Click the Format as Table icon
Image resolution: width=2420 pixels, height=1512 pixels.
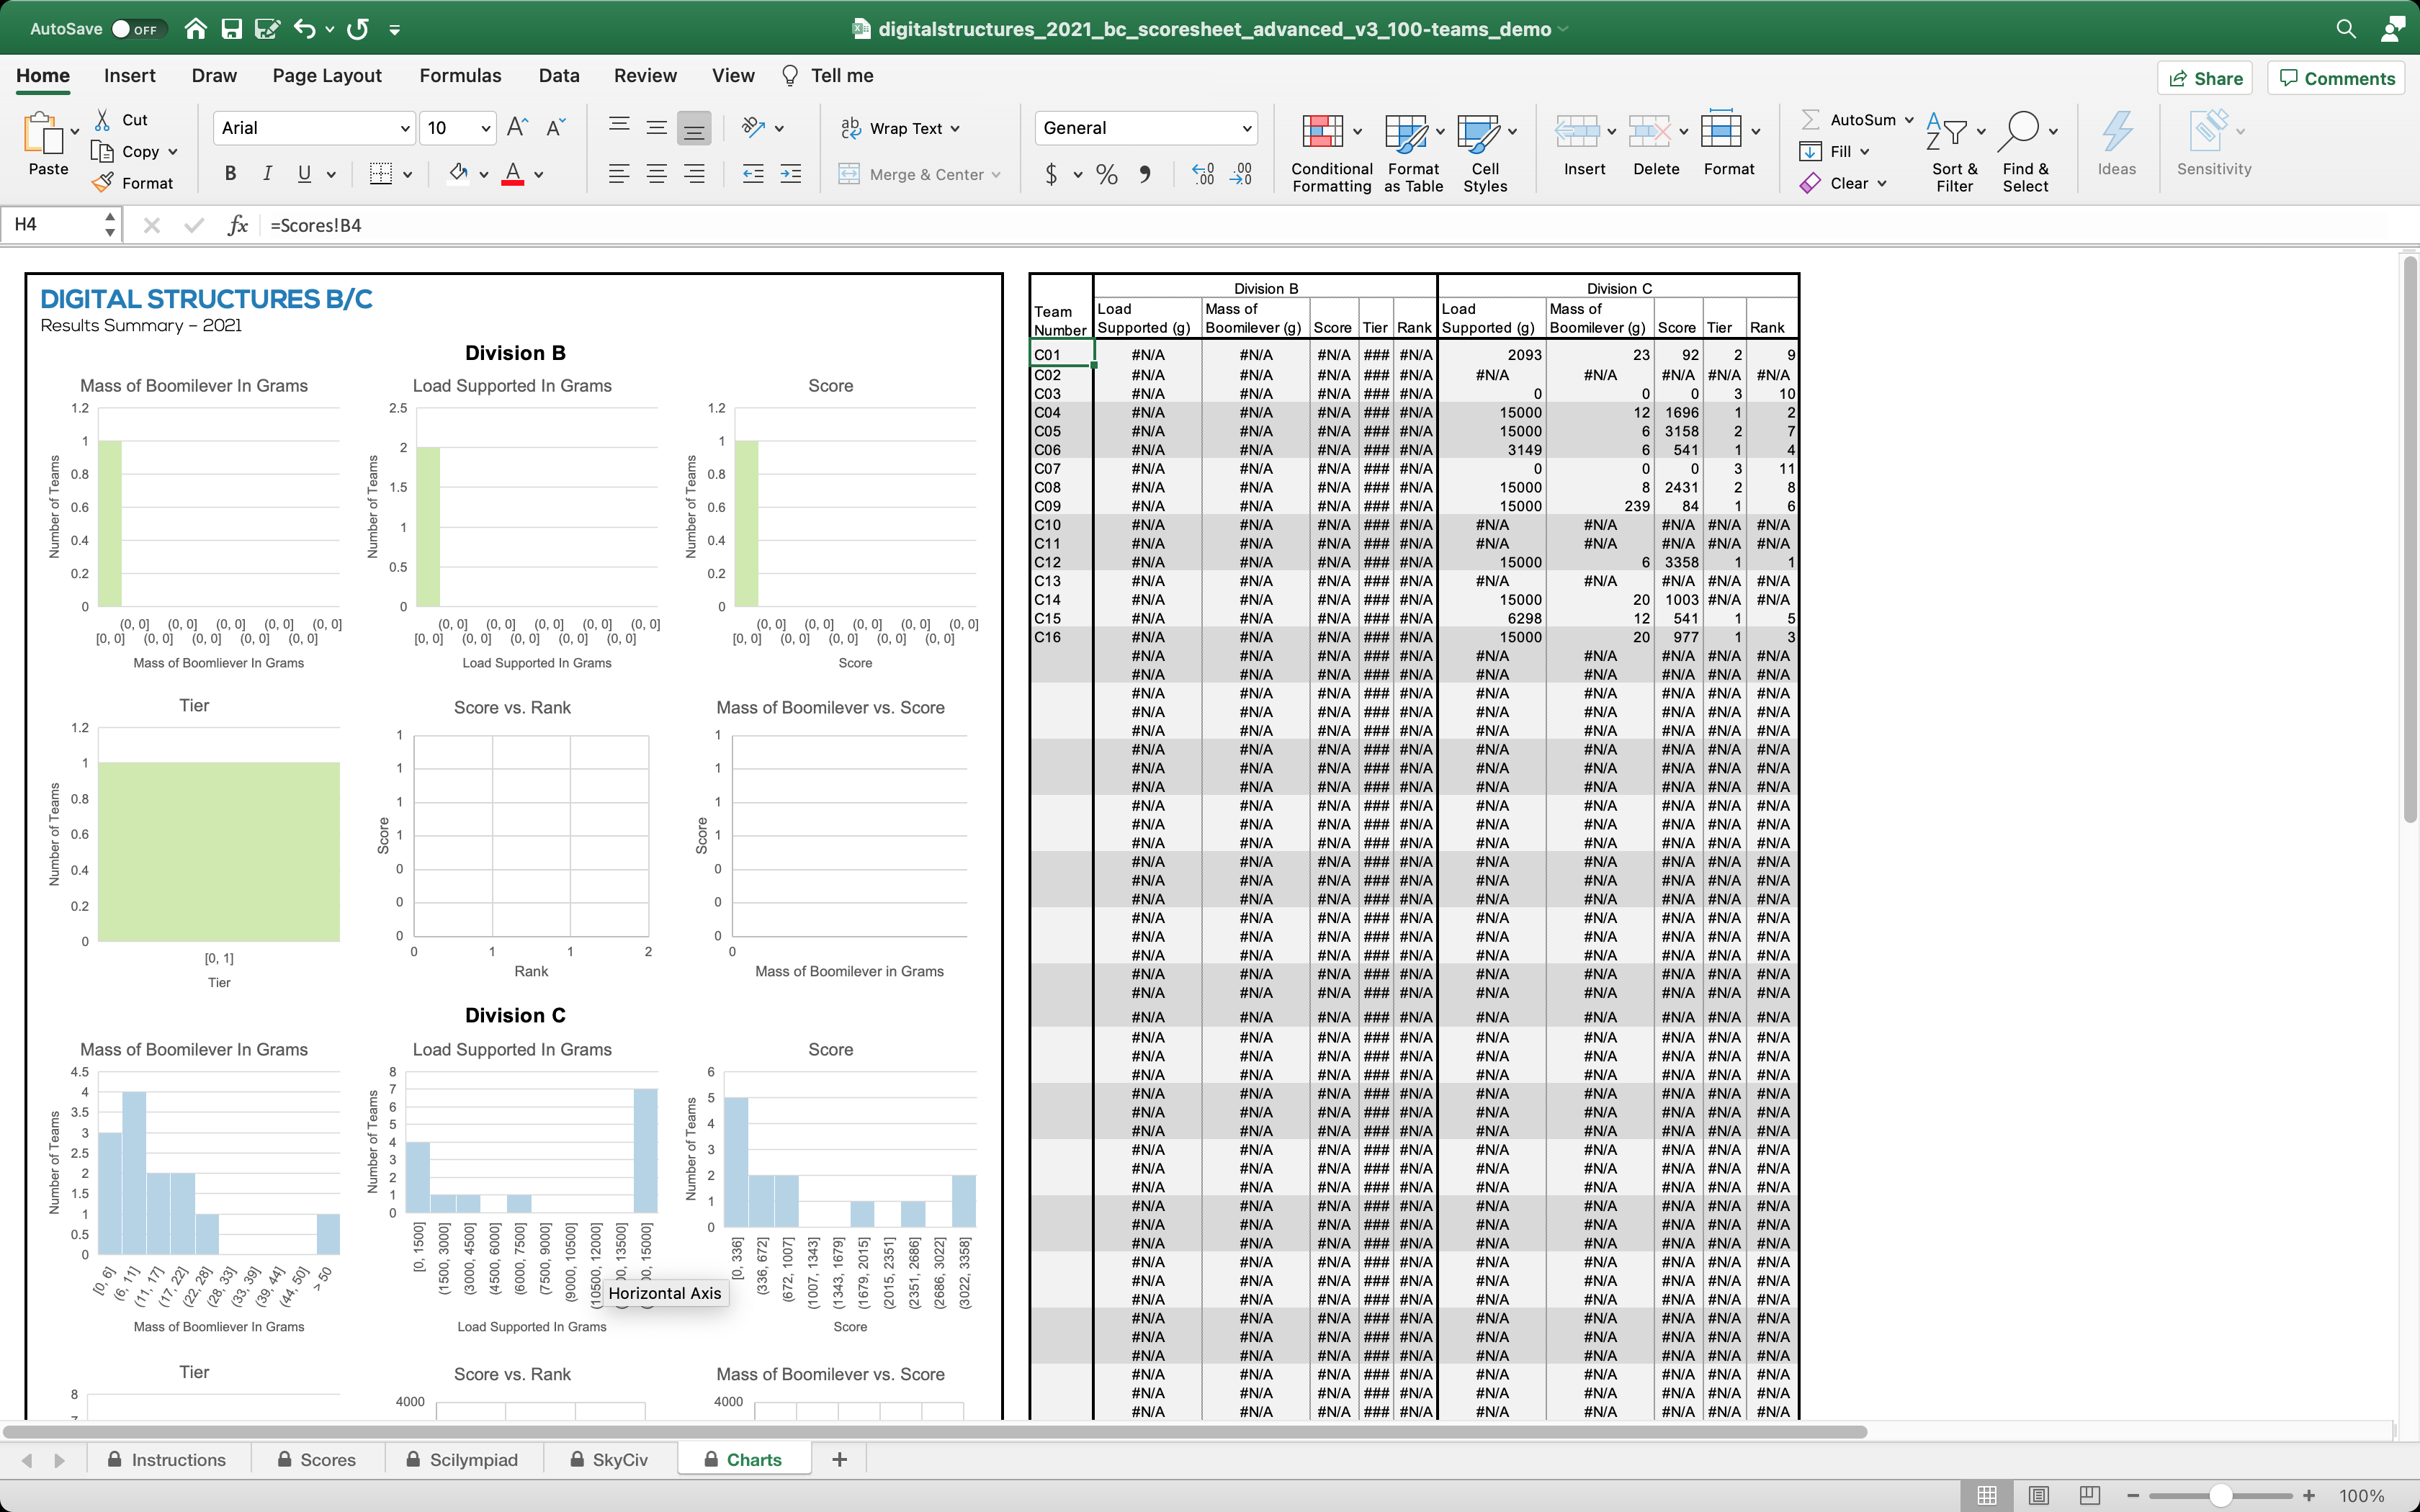(1405, 131)
